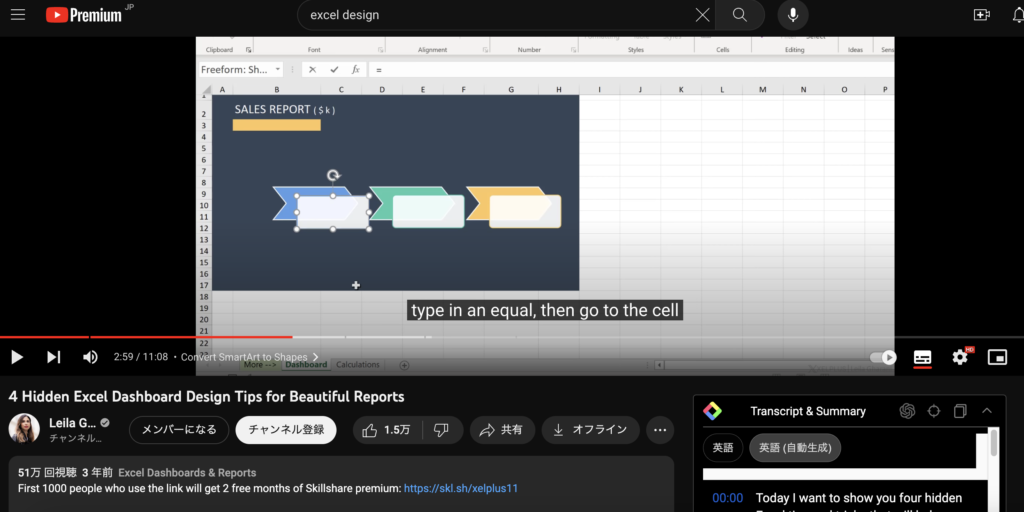1024x512 pixels.
Task: Open the hamburger guide menu
Action: [17, 15]
